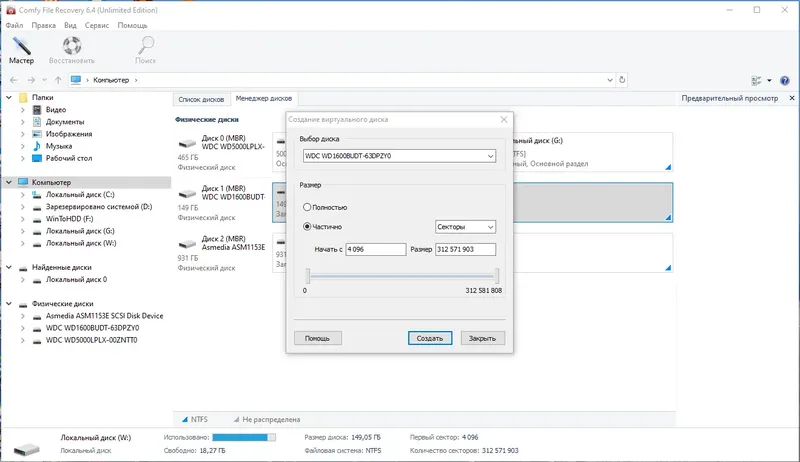This screenshot has width=800, height=462.
Task: Refresh the address bar location
Action: point(622,80)
